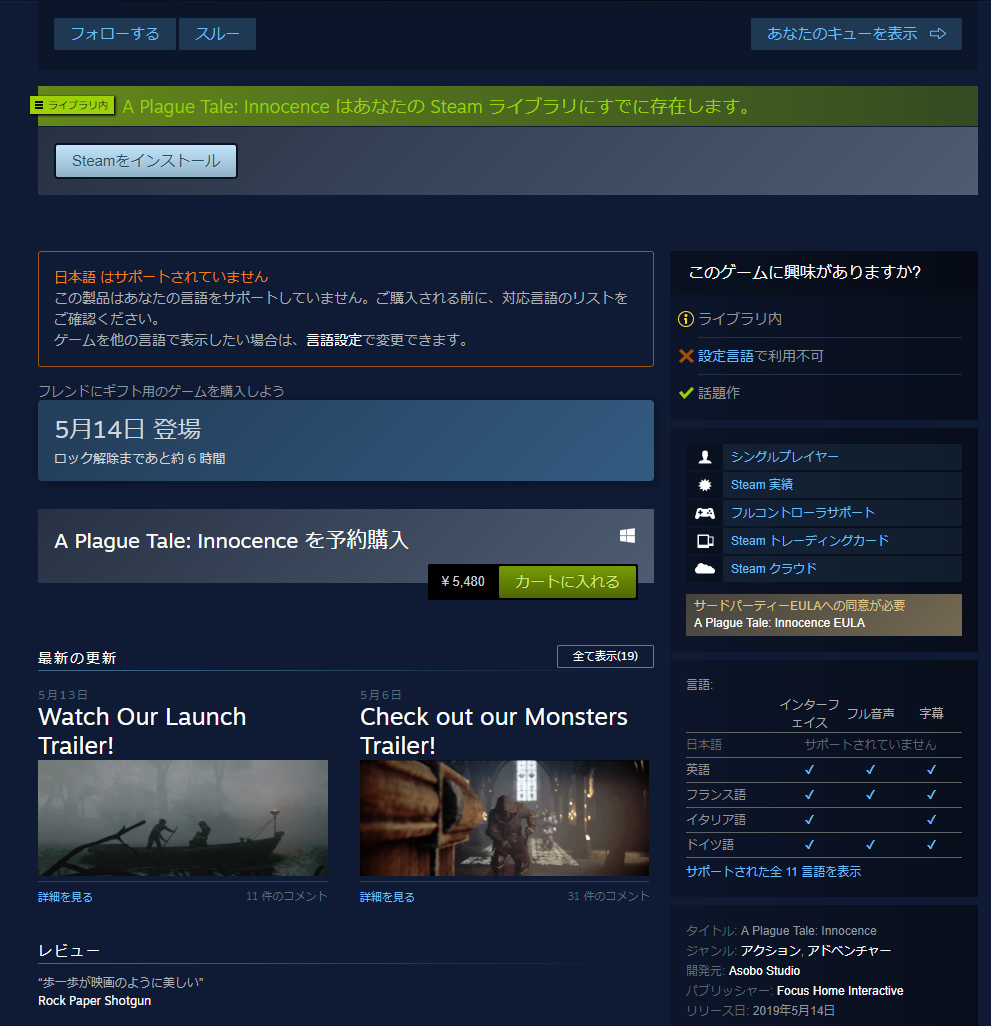Image resolution: width=991 pixels, height=1026 pixels.
Task: Open あなたのキューを表示 queue button
Action: (x=856, y=34)
